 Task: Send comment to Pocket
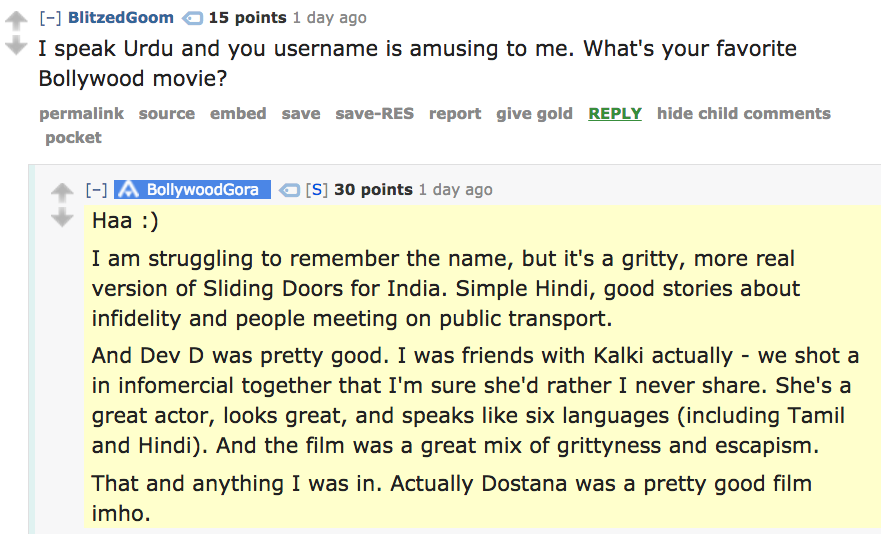(74, 138)
